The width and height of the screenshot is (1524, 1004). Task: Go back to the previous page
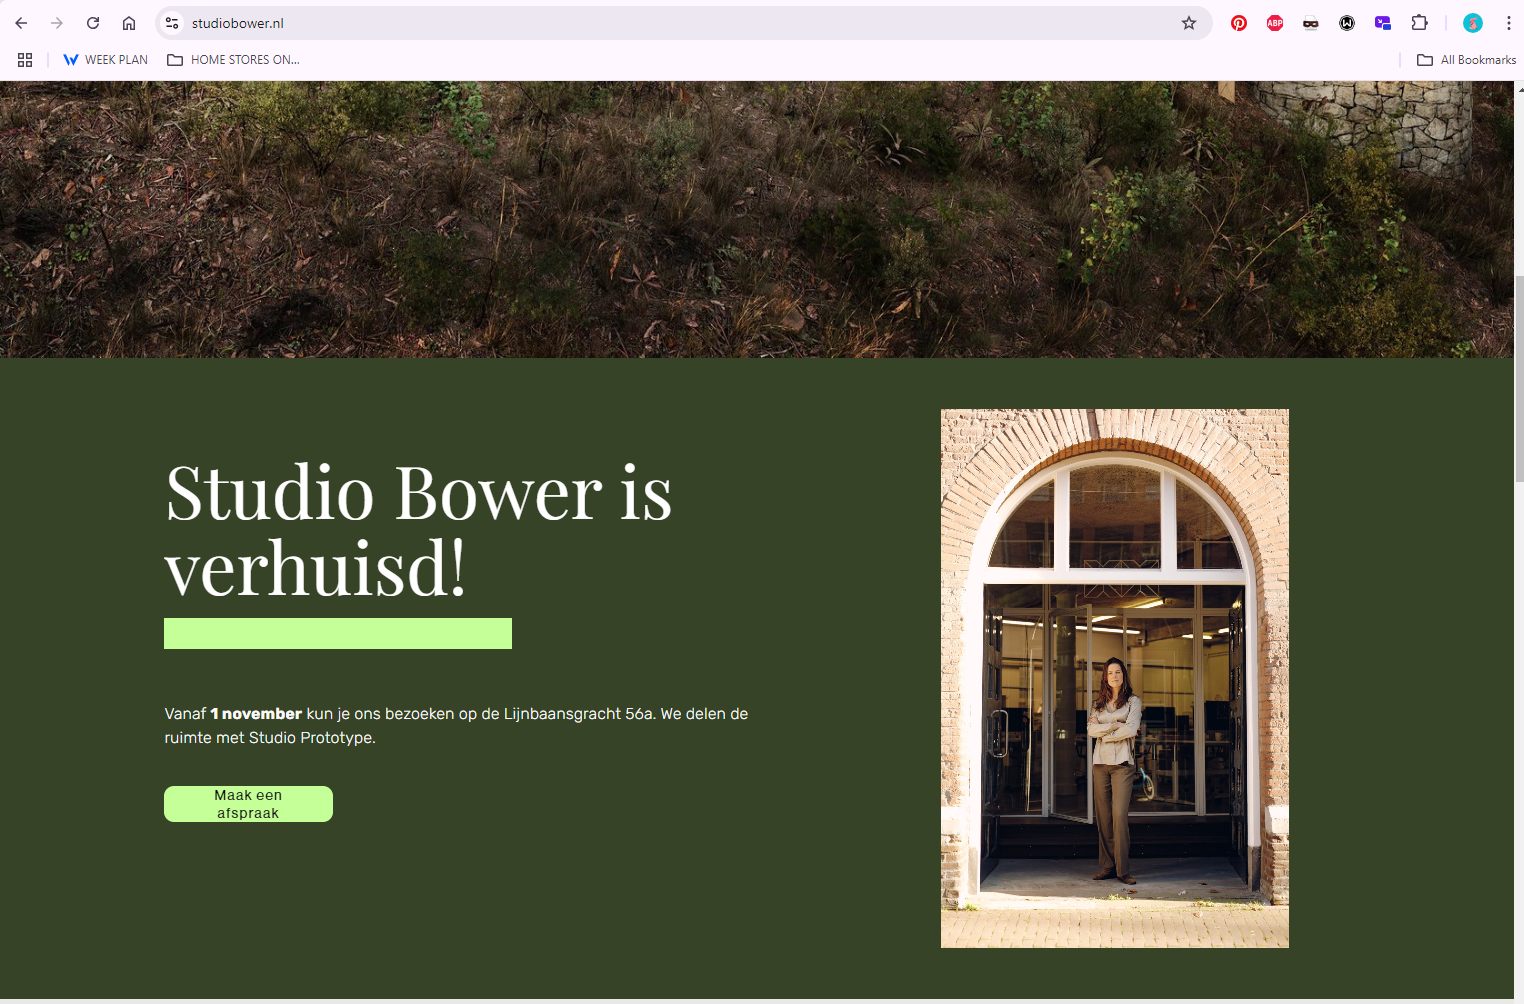pos(21,23)
